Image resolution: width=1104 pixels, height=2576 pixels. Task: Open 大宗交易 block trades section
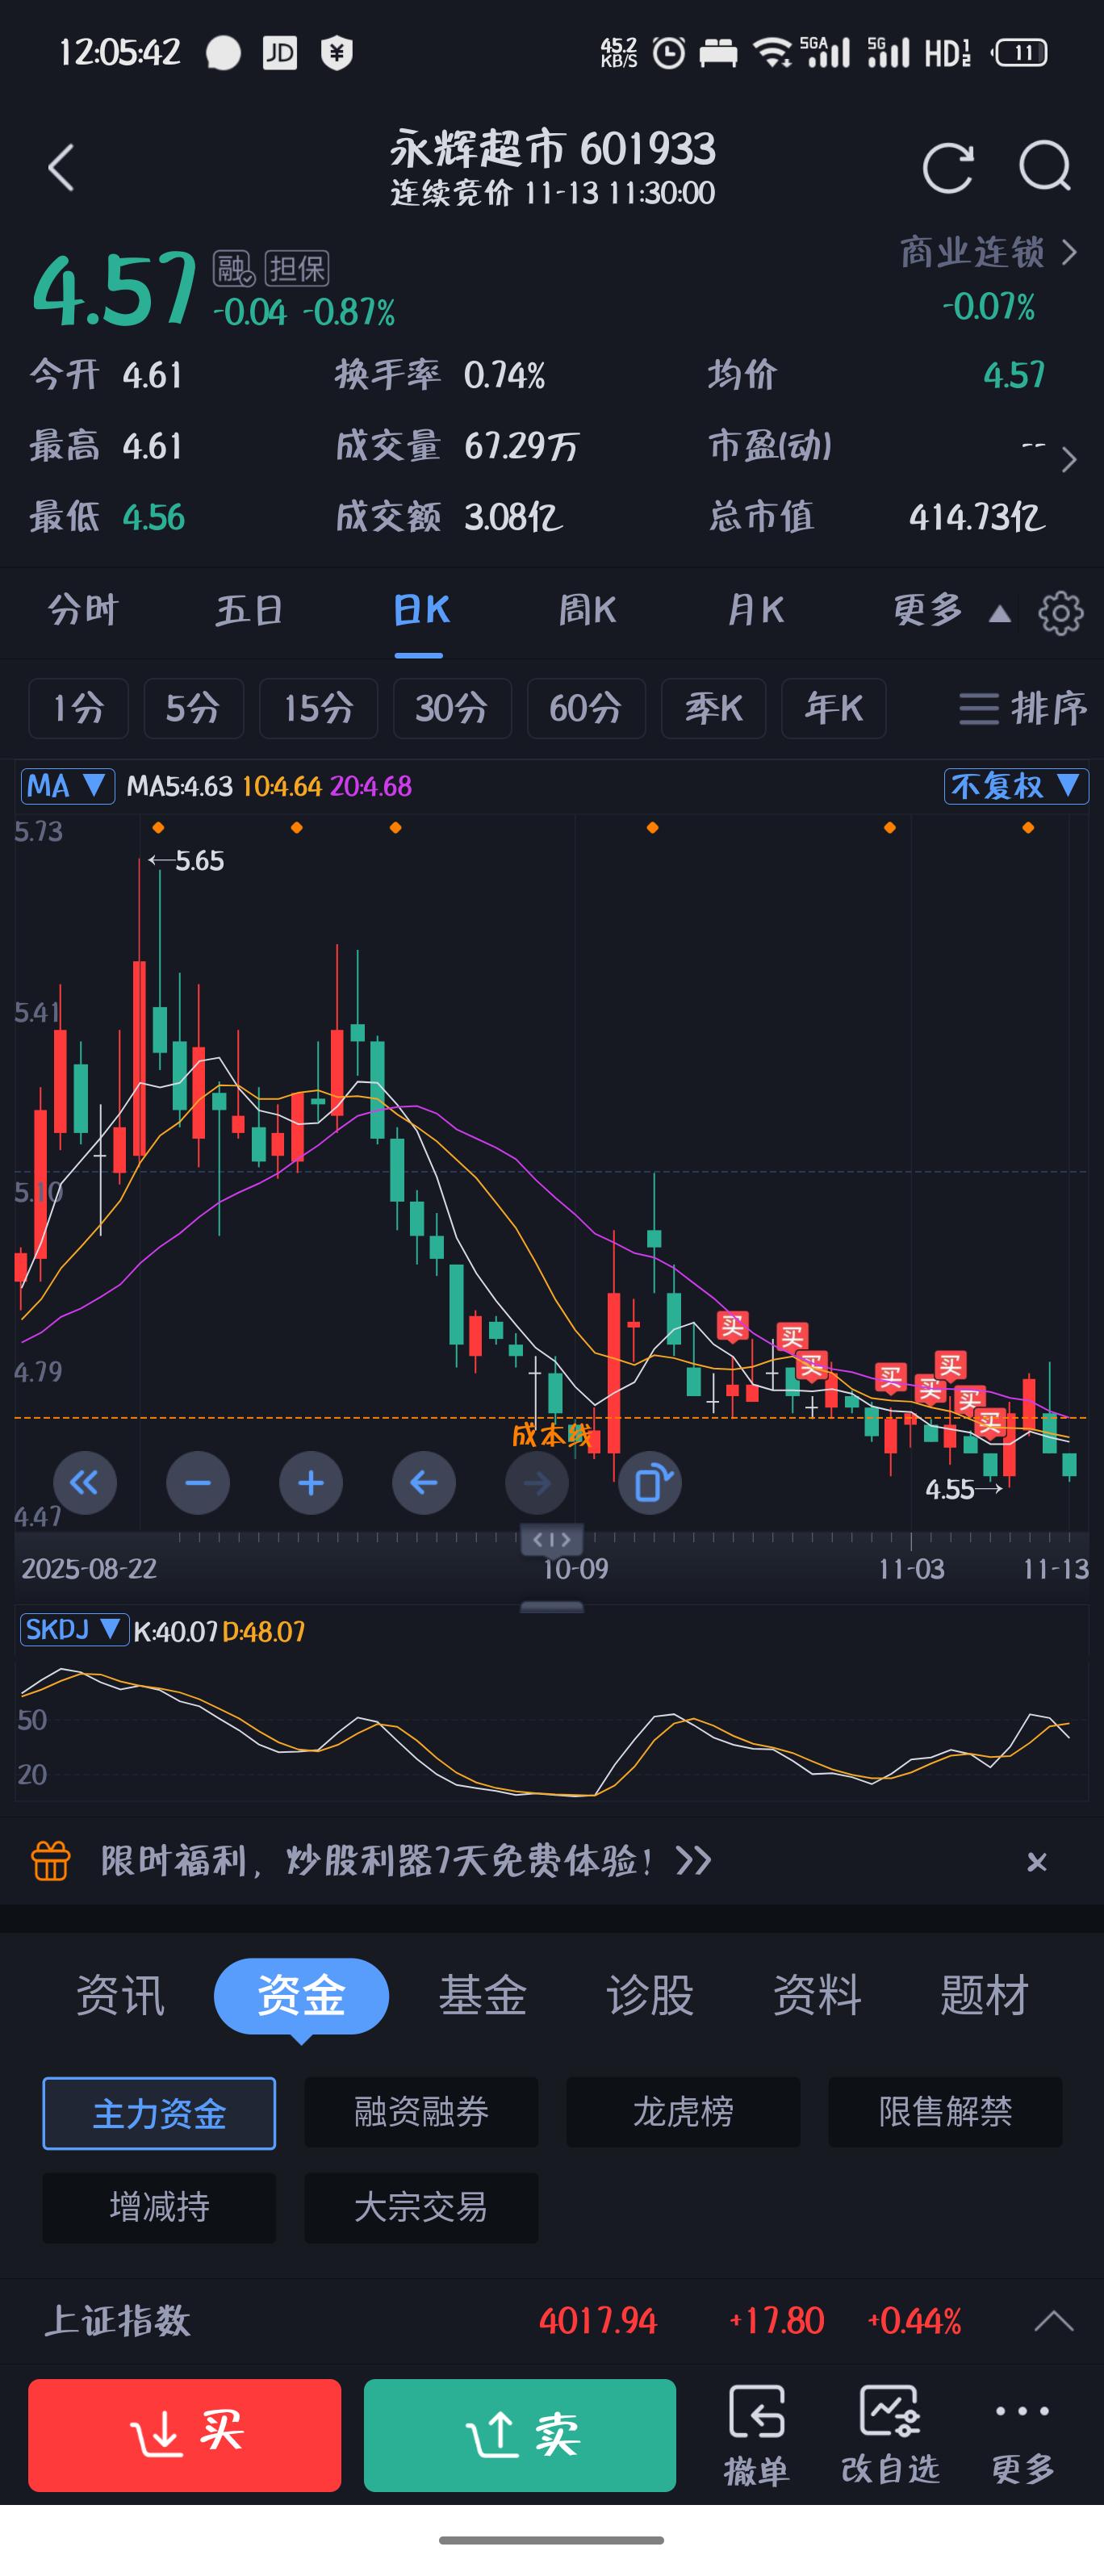421,2207
